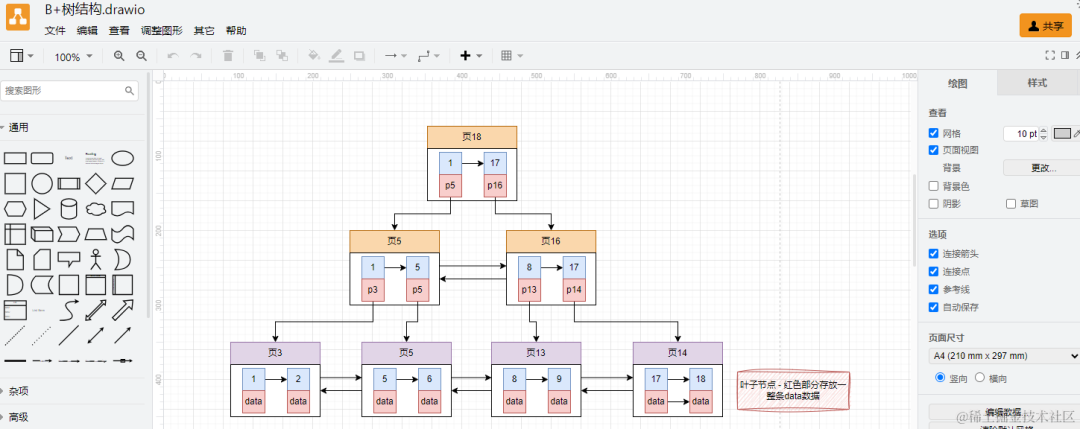Click the grid color swatch
This screenshot has width=1080, height=429.
click(x=1062, y=133)
